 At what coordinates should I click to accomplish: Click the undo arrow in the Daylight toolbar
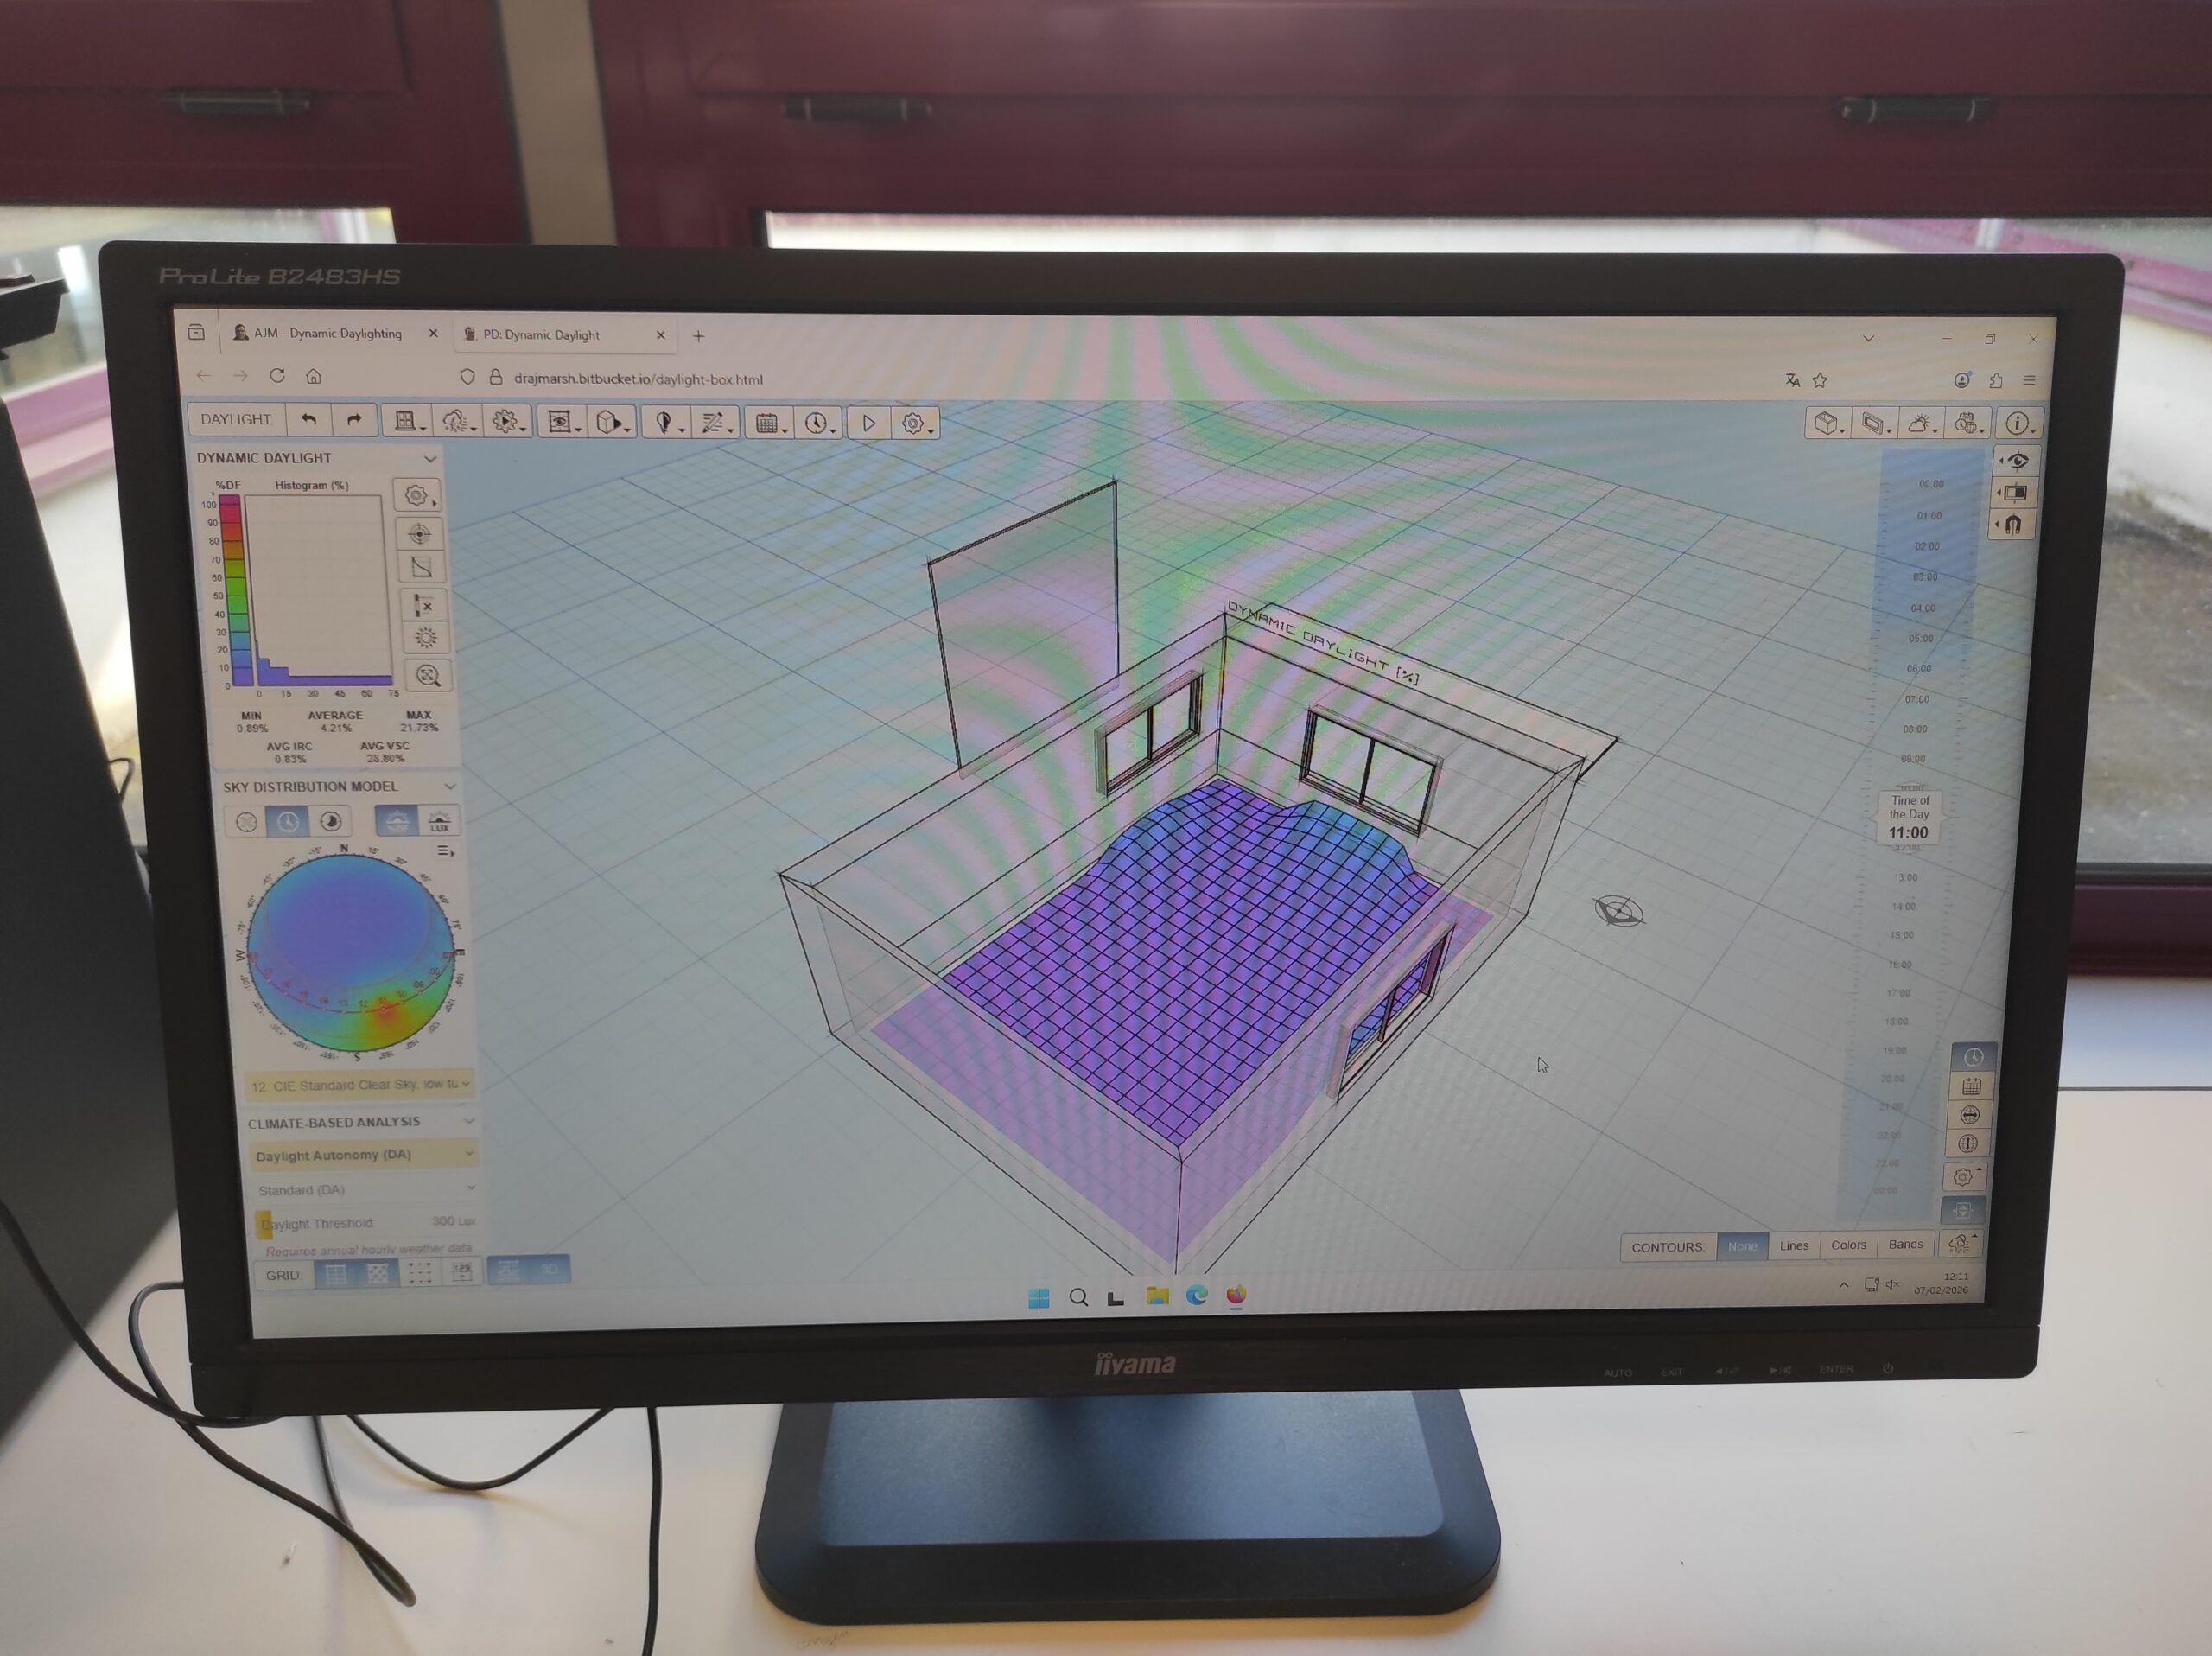309,420
